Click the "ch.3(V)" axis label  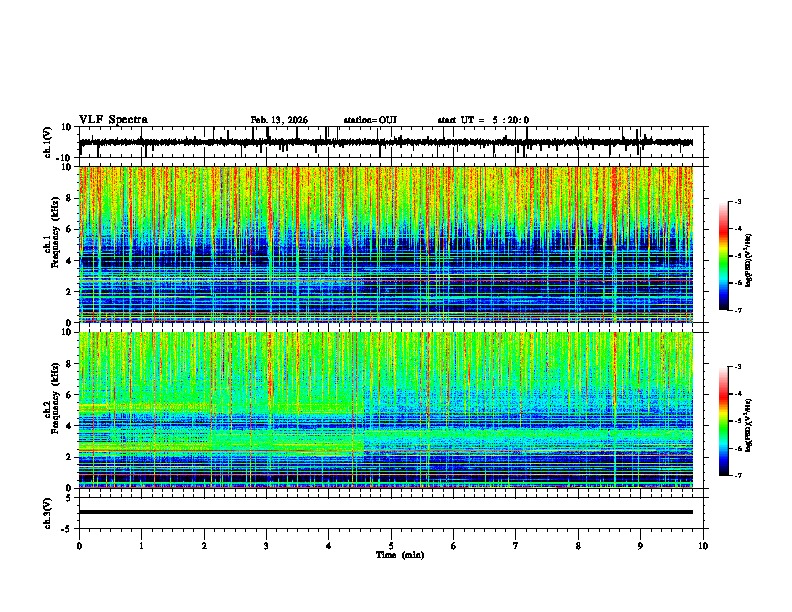48,513
